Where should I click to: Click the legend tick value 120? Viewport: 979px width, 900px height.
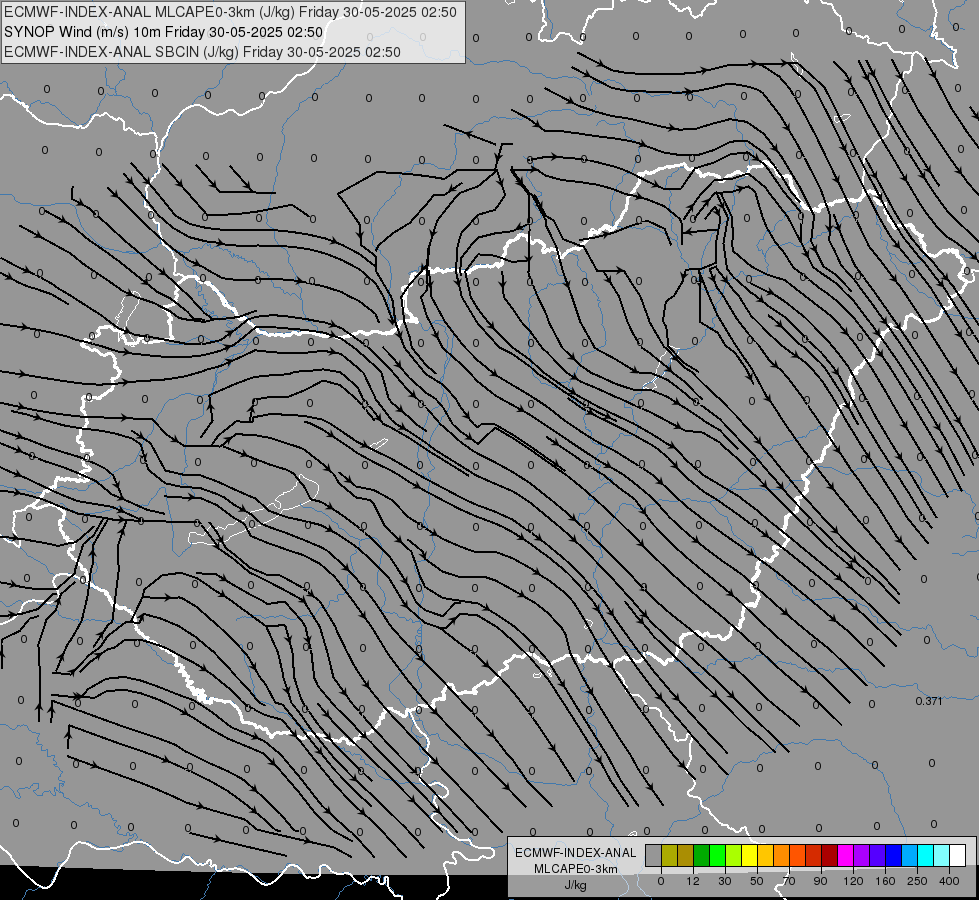[x=853, y=881]
